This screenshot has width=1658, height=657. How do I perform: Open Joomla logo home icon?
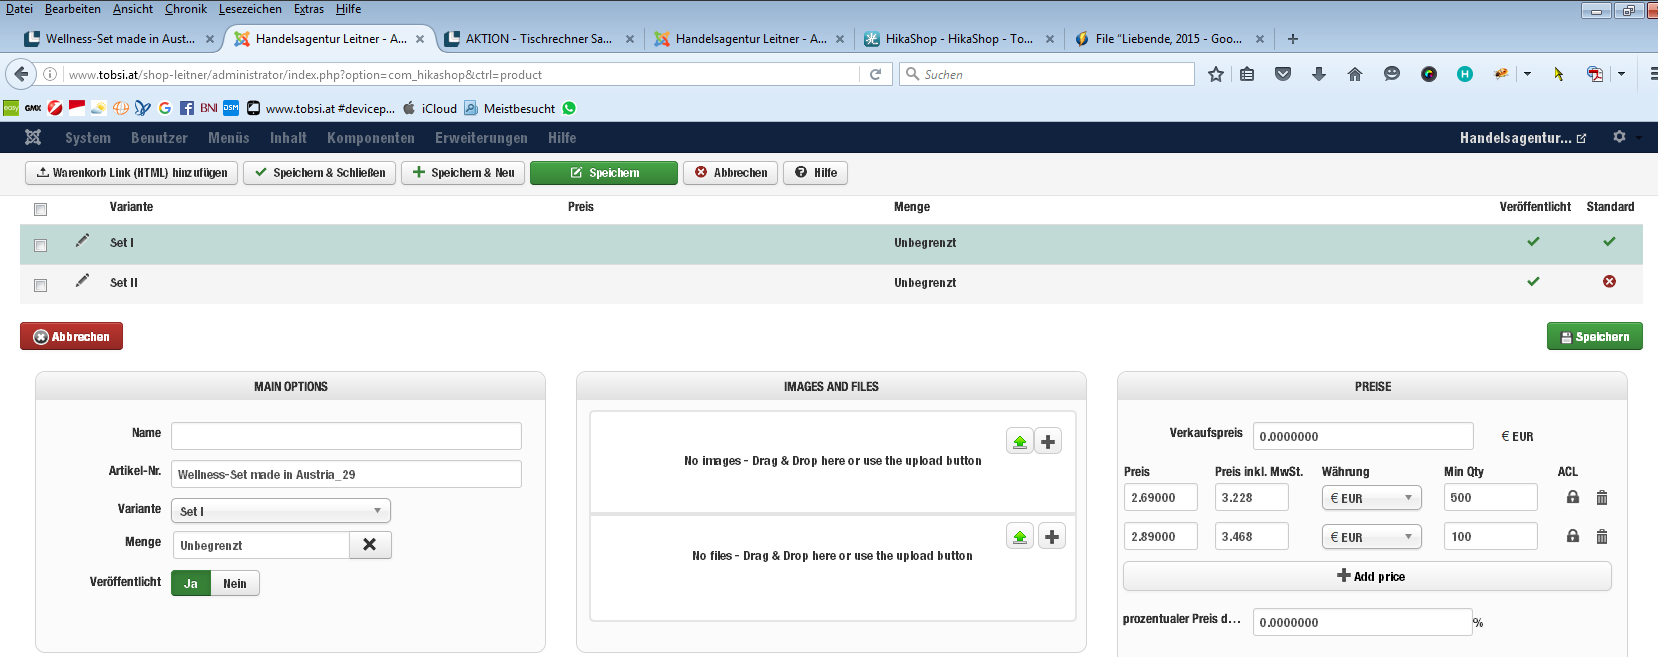click(33, 137)
